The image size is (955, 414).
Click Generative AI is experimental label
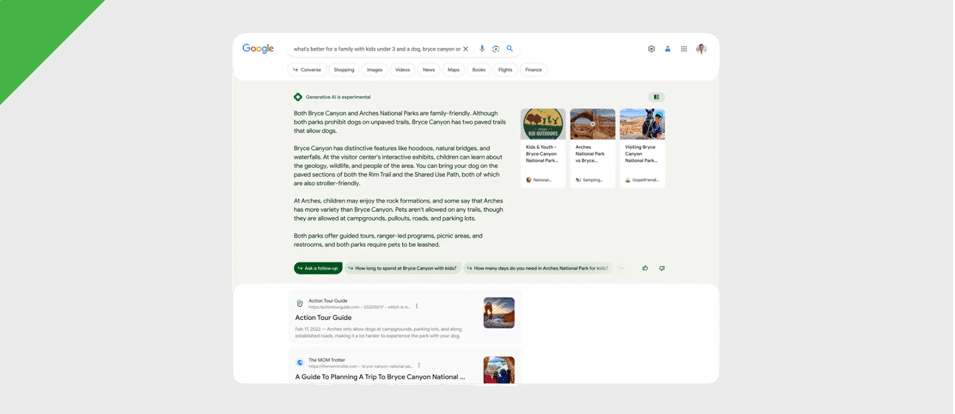[338, 97]
